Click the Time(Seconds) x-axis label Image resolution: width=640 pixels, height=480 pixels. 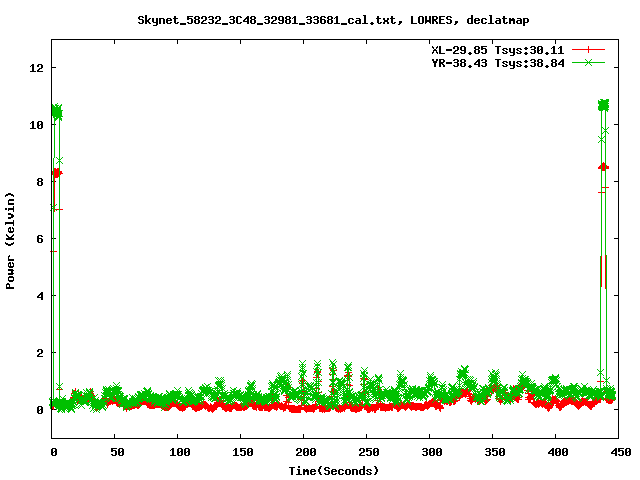tap(334, 471)
